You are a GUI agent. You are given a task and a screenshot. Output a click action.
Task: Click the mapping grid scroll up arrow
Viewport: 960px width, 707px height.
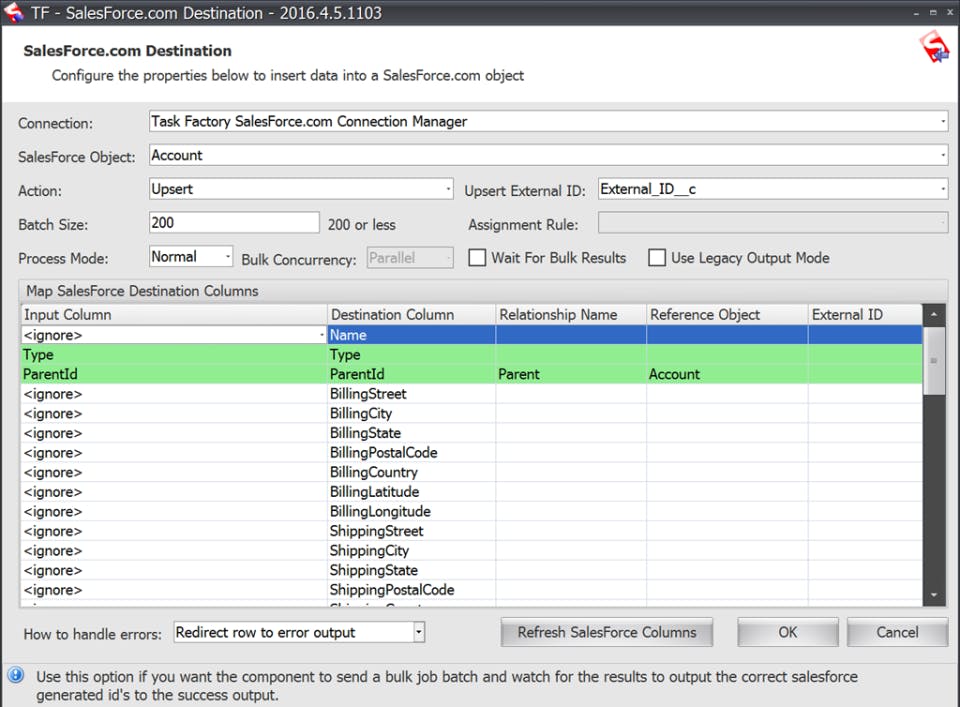point(934,315)
